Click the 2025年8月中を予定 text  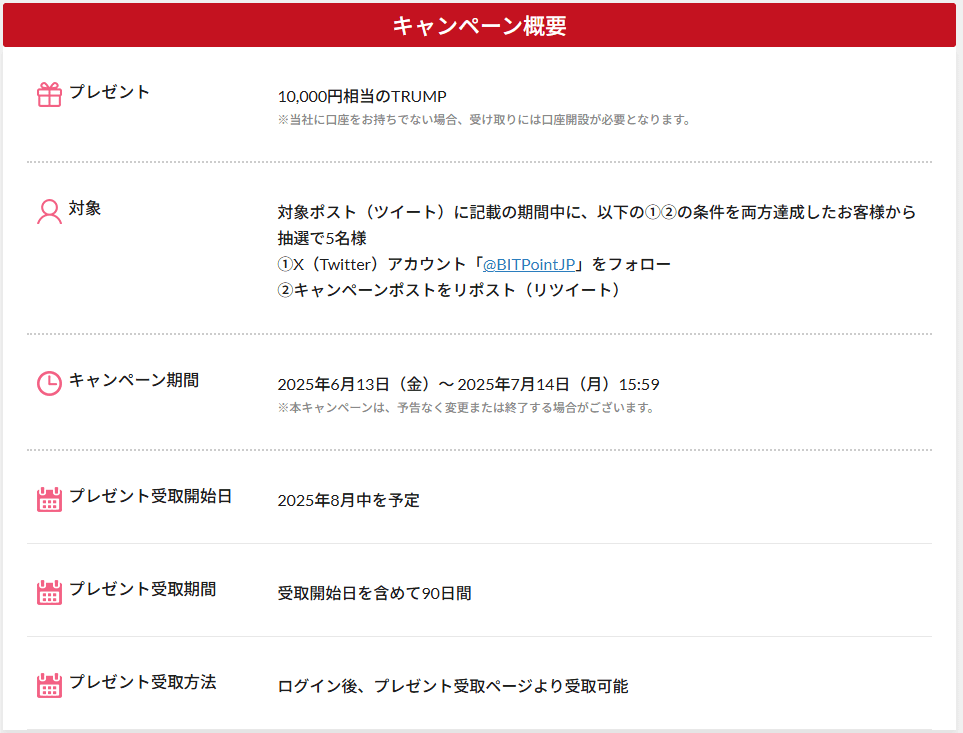tap(348, 500)
